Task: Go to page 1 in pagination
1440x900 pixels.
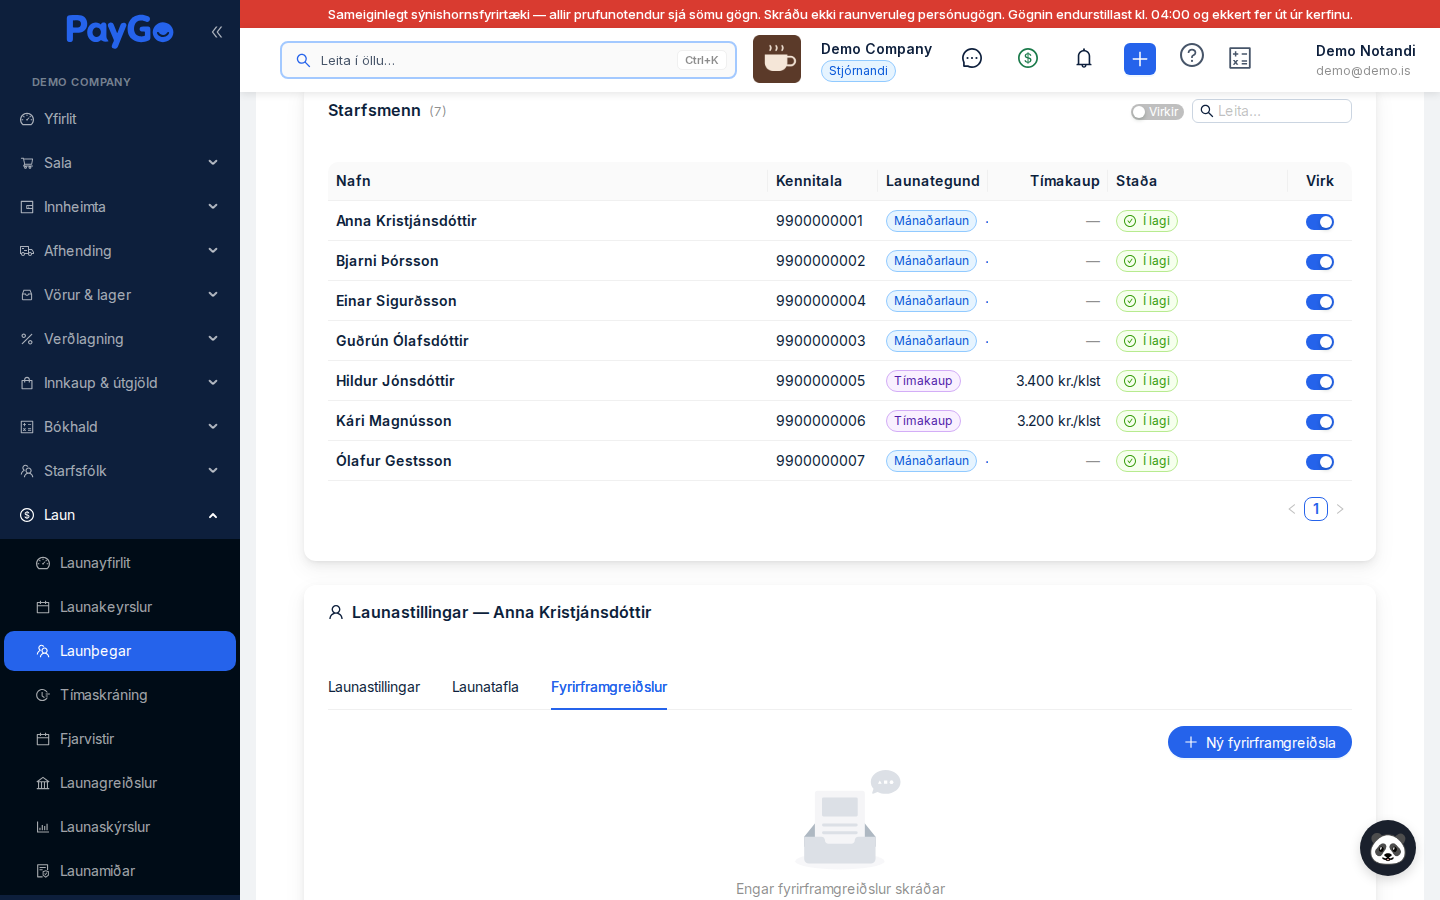Action: (x=1316, y=509)
